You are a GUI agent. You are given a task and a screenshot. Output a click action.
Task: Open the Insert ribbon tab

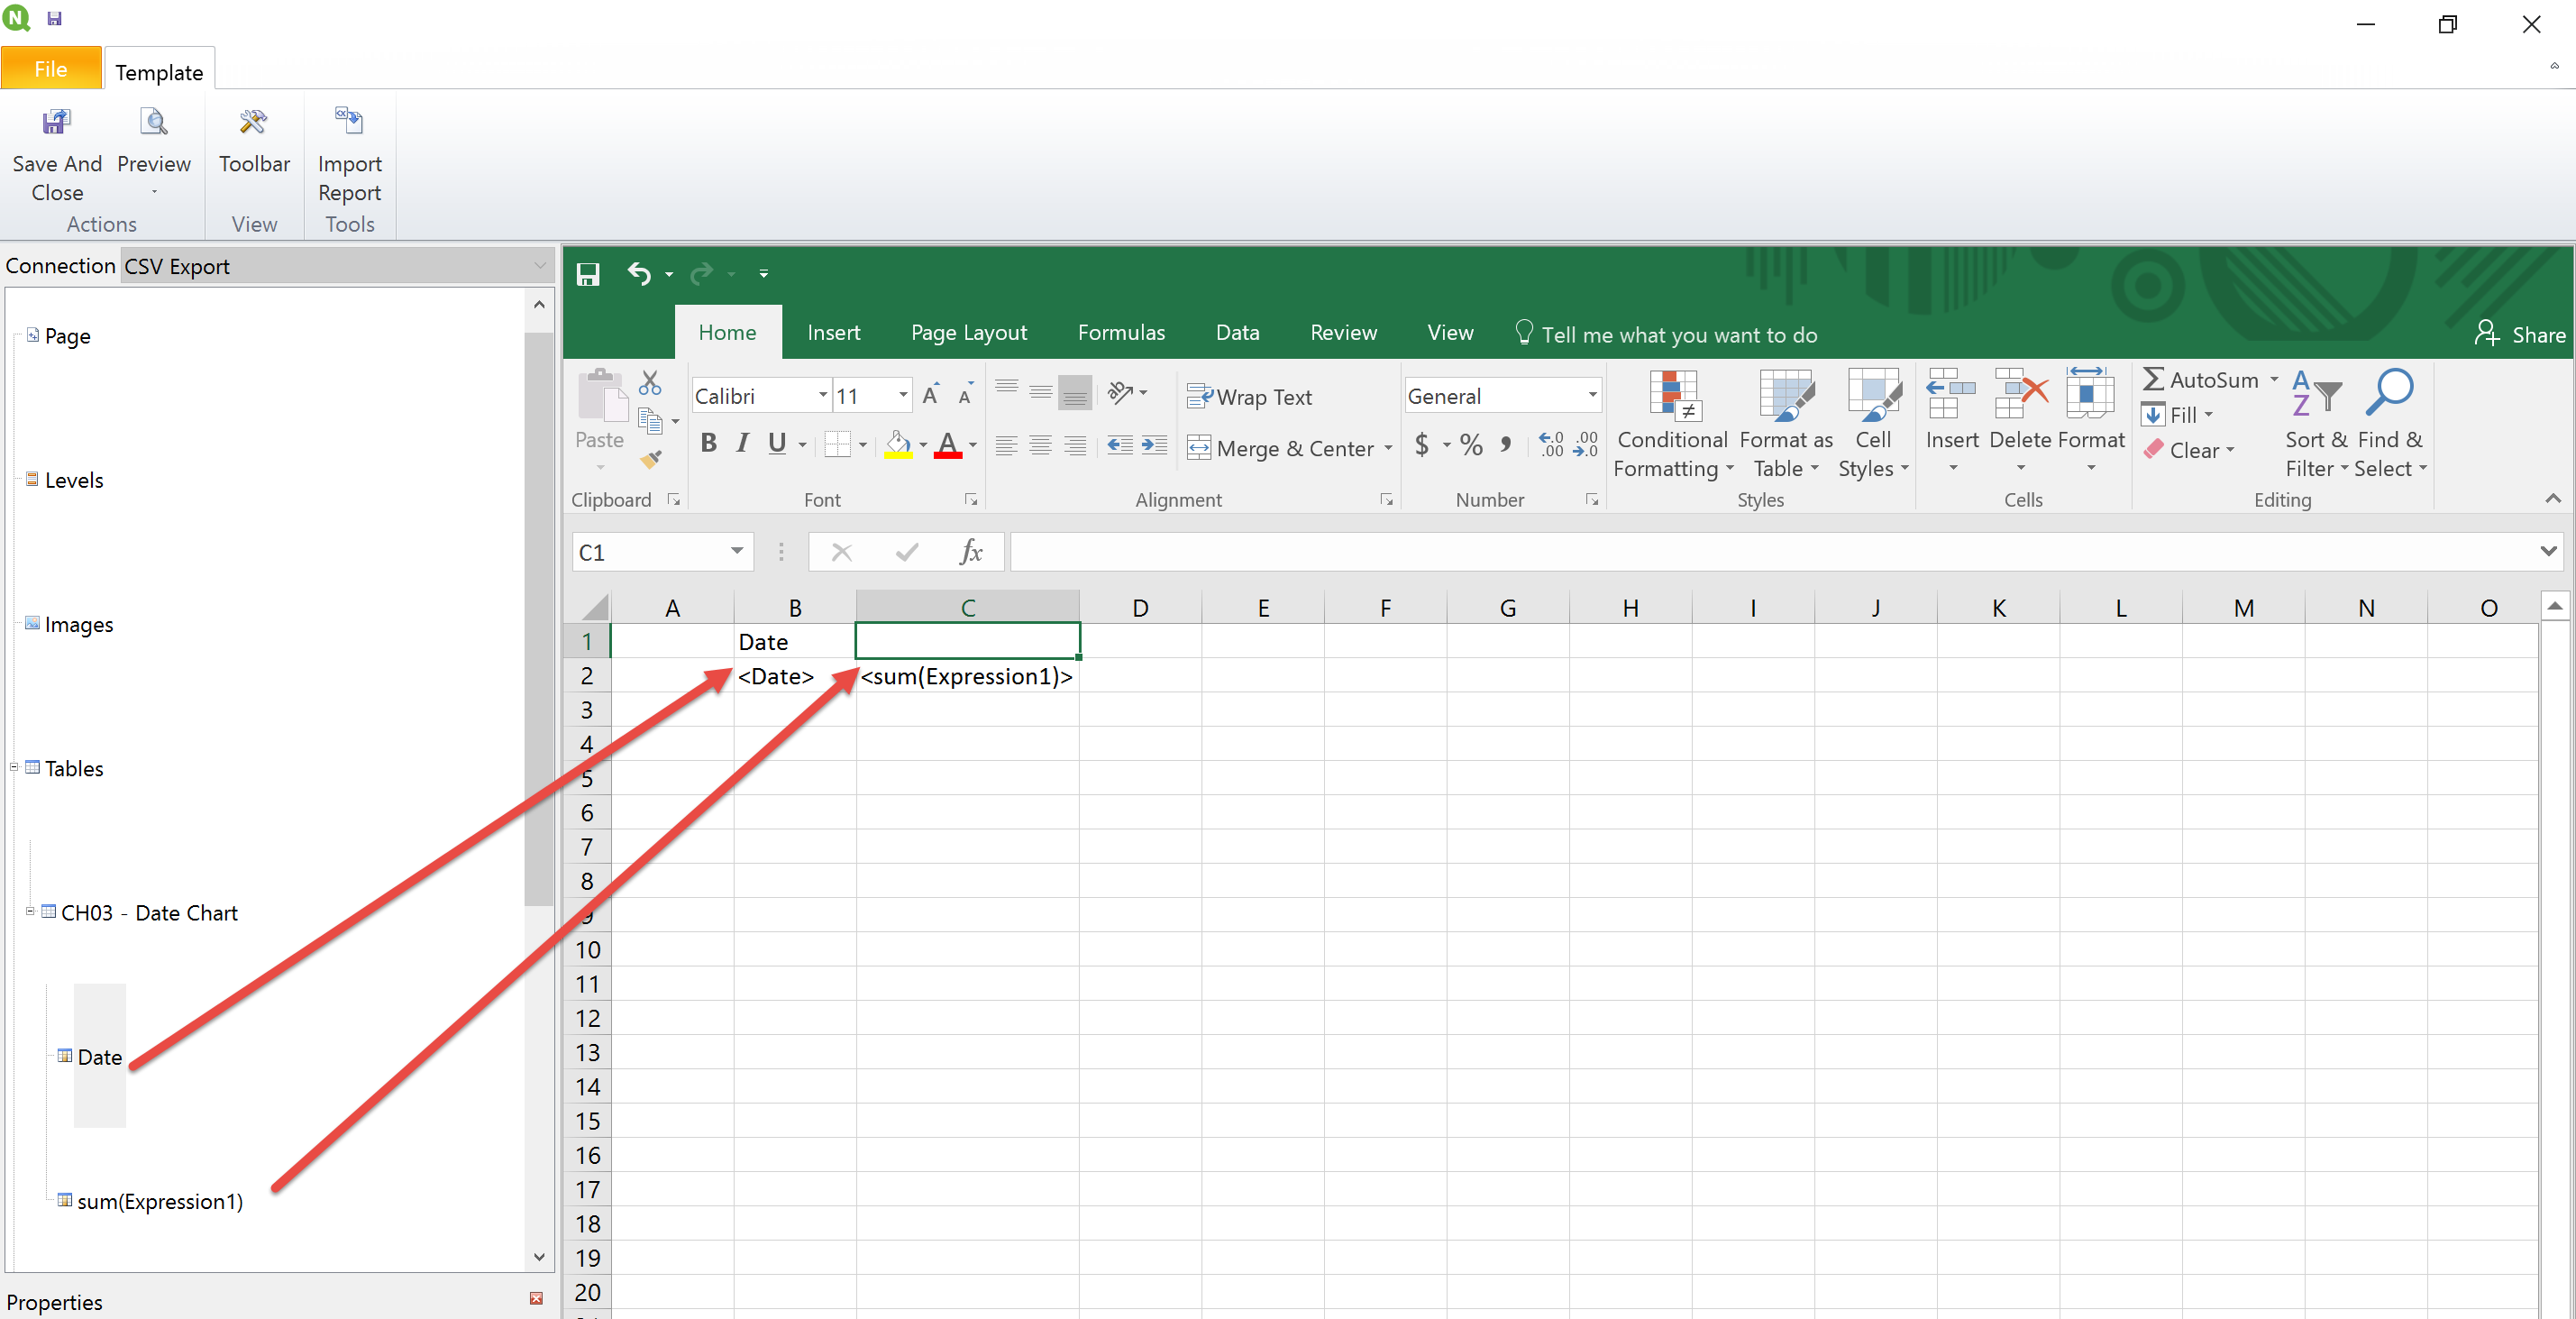click(x=833, y=332)
